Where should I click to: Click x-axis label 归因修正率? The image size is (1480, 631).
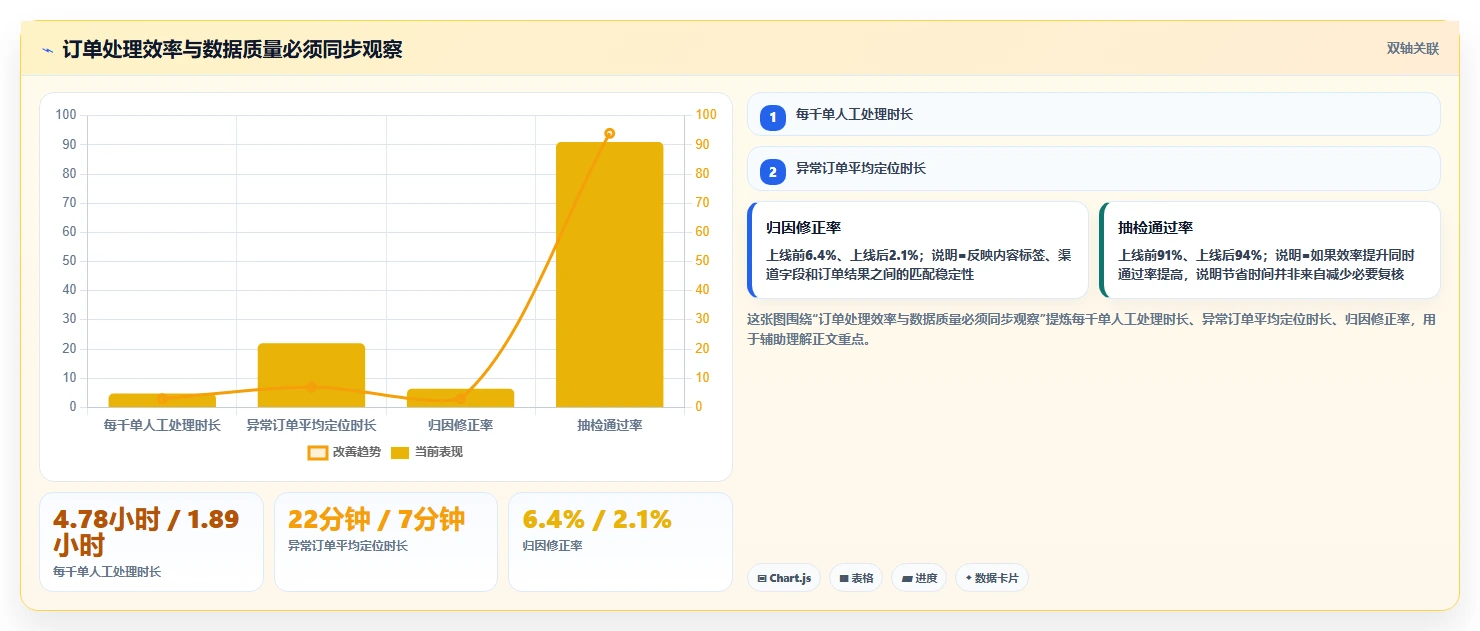click(x=460, y=425)
